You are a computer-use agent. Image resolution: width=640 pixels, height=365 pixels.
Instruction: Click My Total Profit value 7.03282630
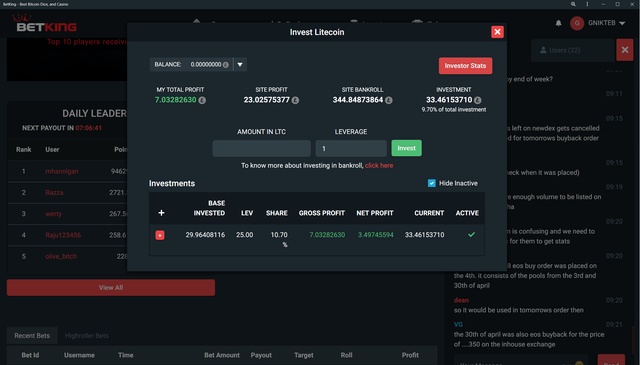click(x=176, y=100)
